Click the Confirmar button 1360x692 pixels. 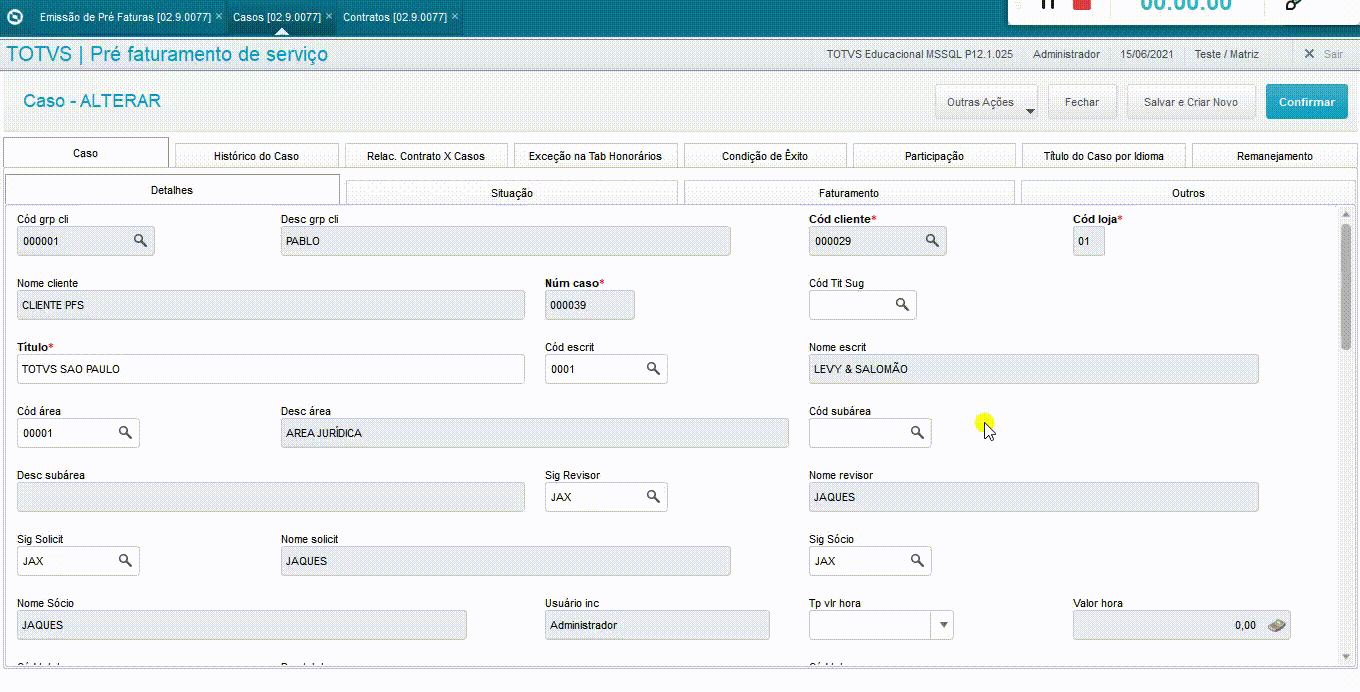coord(1306,102)
